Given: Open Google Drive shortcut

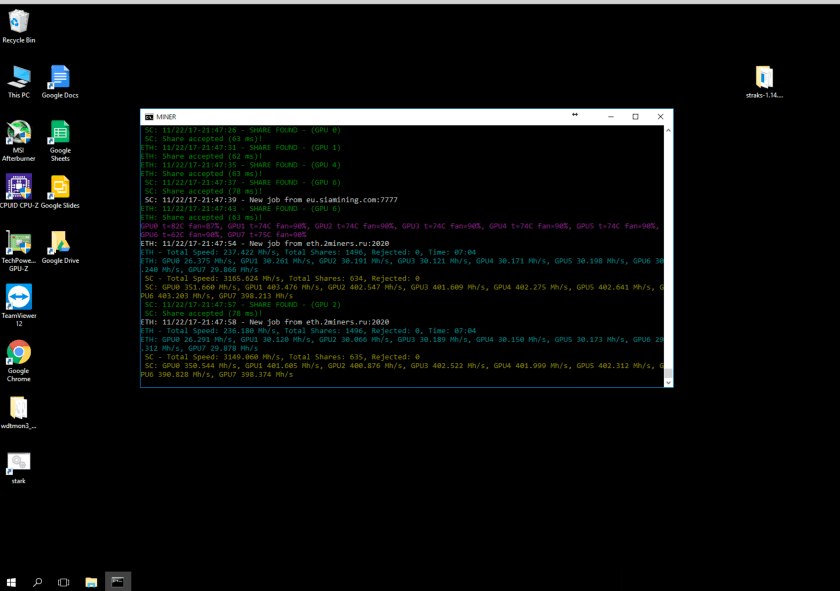Looking at the screenshot, I should coord(60,243).
